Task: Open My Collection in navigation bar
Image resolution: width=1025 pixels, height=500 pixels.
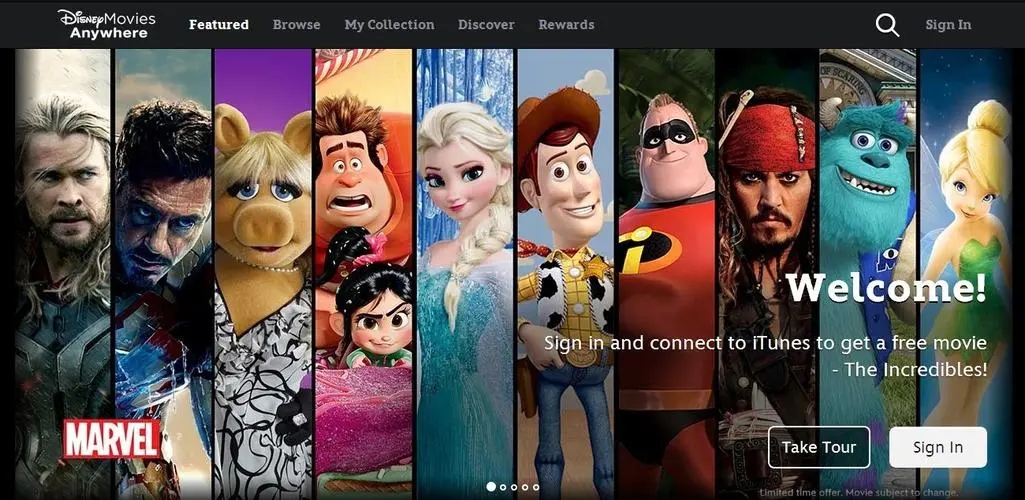Action: tap(389, 25)
